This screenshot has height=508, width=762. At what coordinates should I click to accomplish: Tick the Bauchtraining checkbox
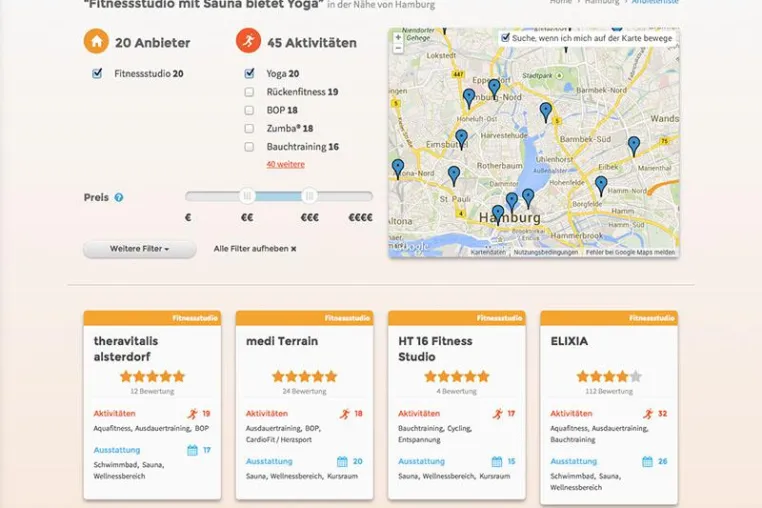(x=249, y=147)
